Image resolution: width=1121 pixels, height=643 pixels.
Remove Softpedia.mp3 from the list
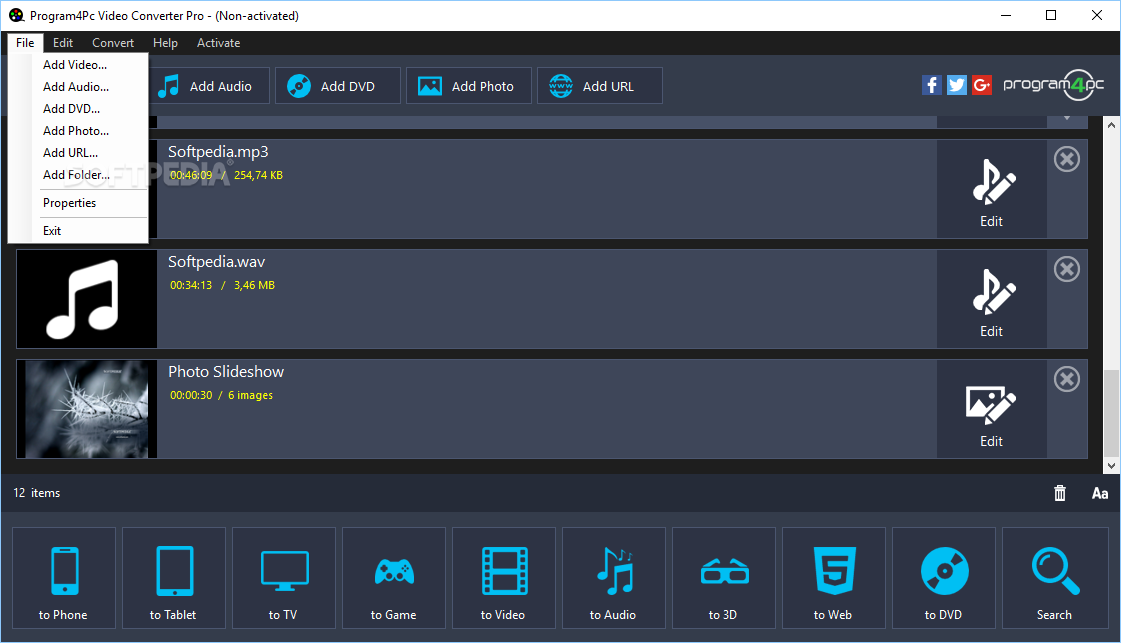pos(1067,159)
